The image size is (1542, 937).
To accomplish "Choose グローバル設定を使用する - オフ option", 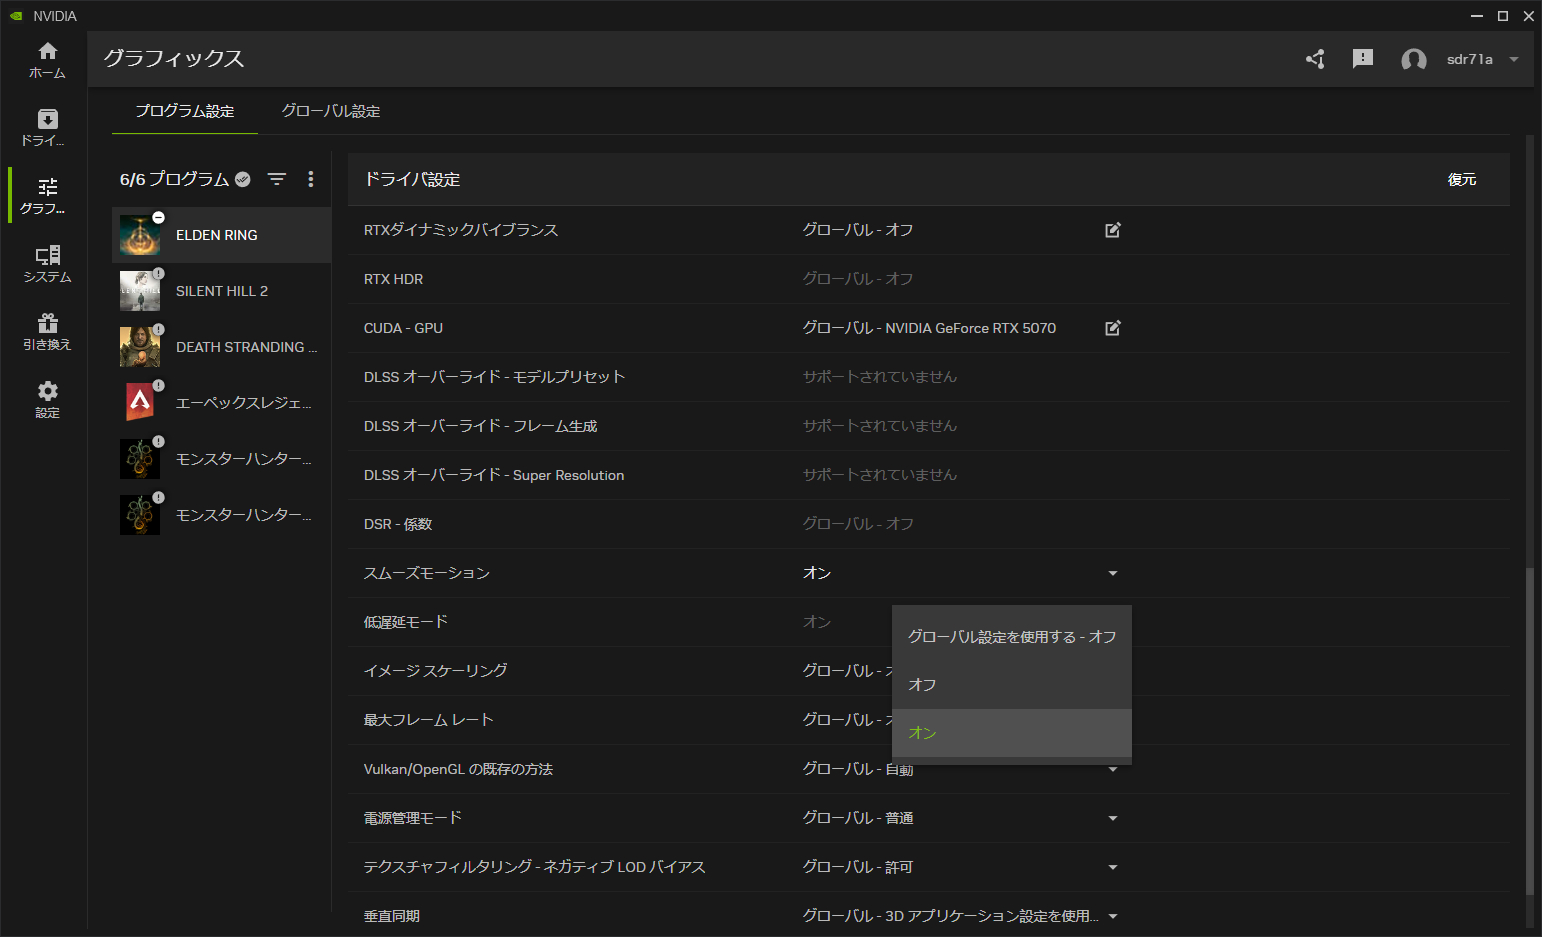I will point(1012,637).
